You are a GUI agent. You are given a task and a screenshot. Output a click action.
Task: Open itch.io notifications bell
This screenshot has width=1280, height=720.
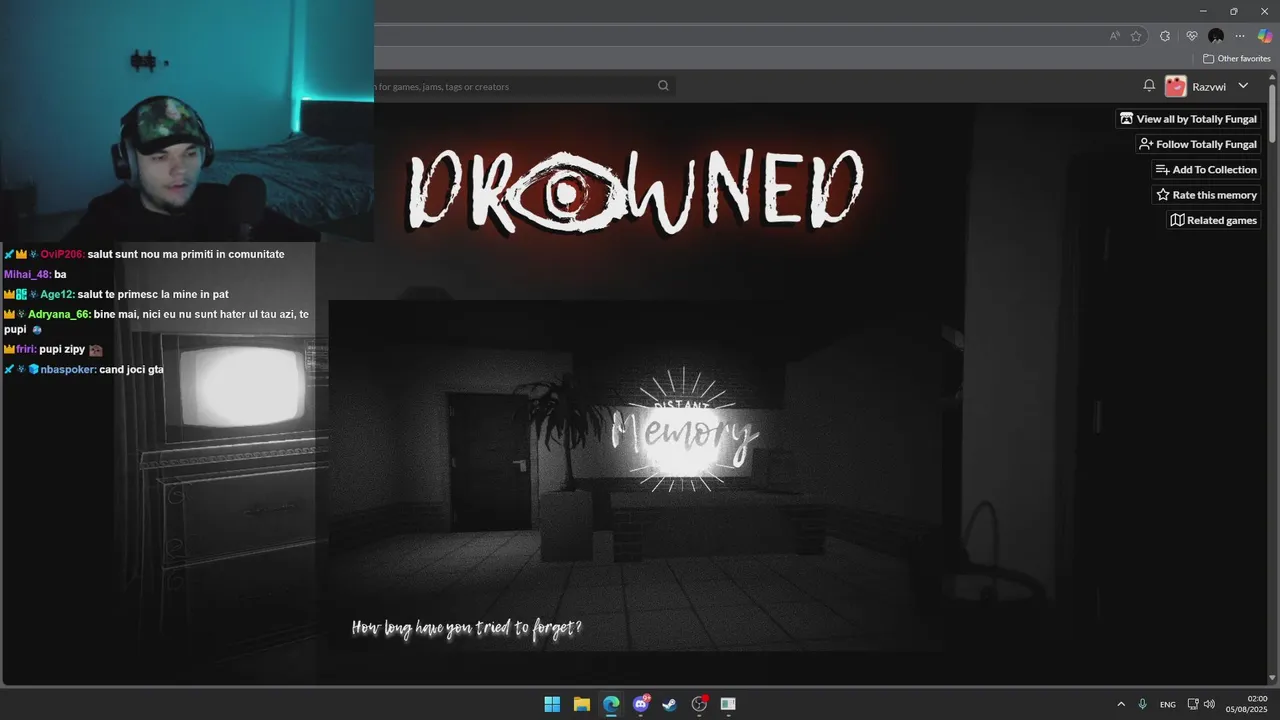(1149, 86)
